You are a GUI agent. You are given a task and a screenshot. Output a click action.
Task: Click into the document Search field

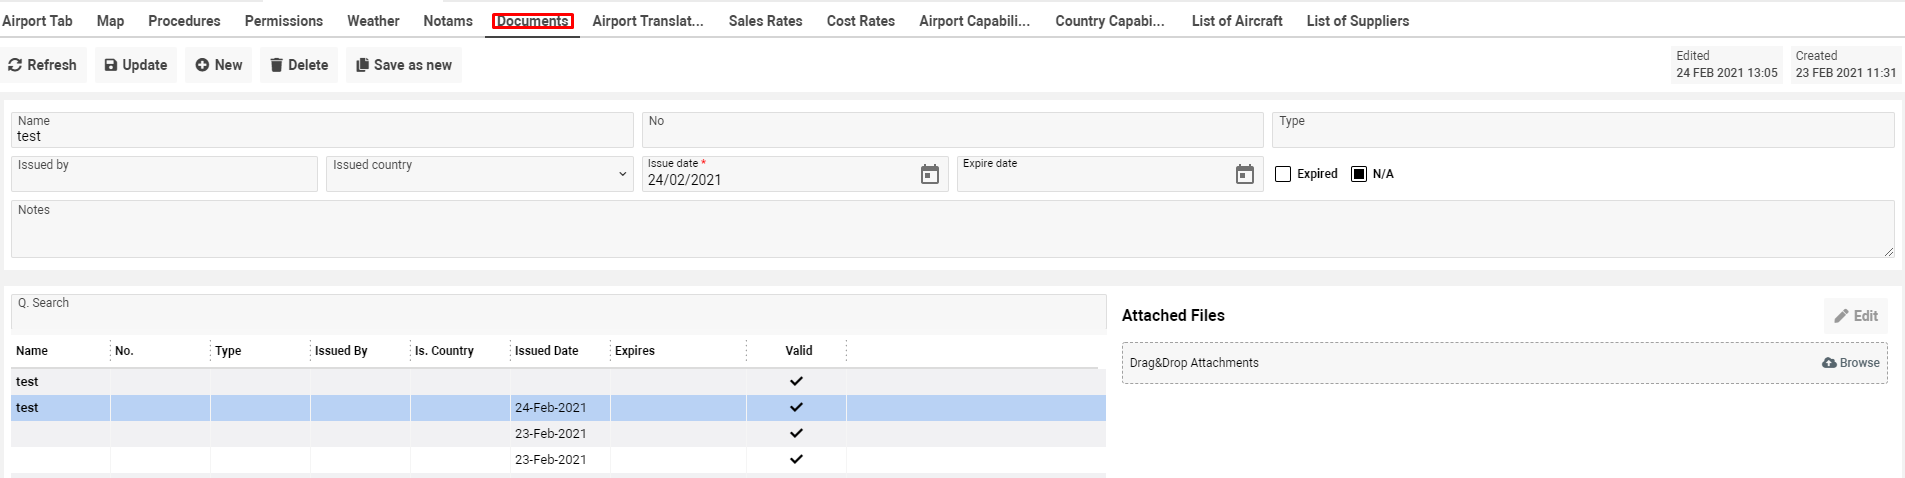coord(560,313)
